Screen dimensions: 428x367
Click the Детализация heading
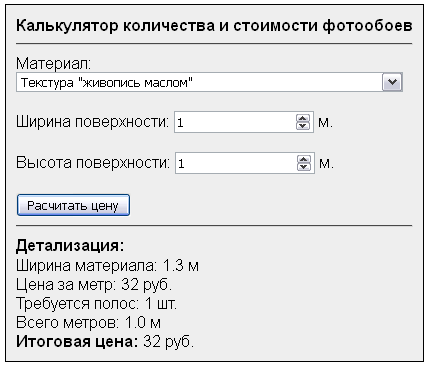(70, 245)
